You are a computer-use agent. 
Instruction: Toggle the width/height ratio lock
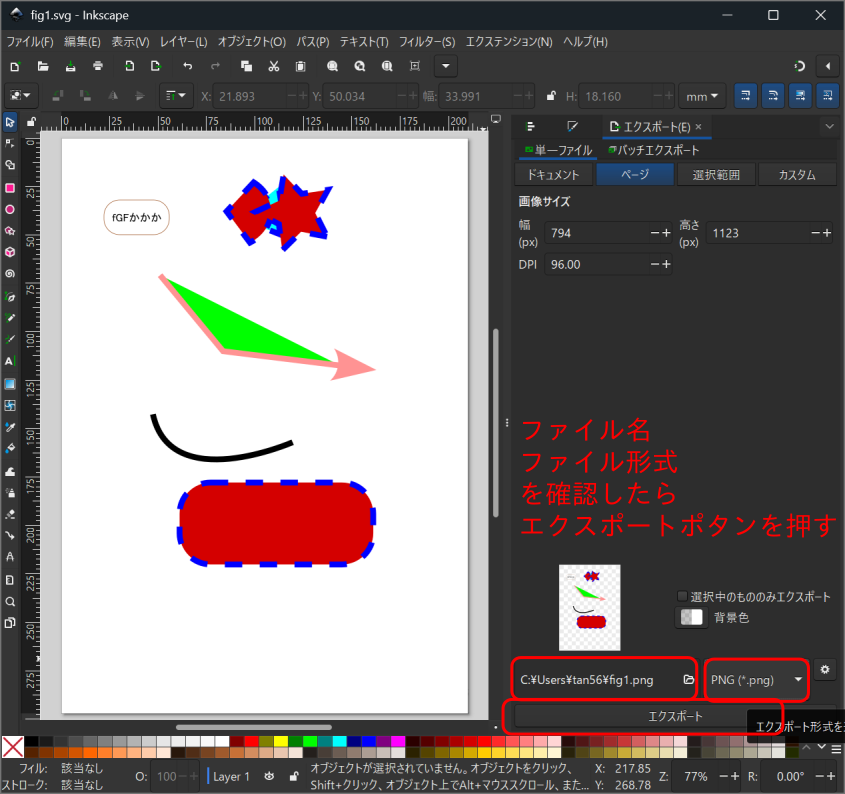tap(551, 96)
